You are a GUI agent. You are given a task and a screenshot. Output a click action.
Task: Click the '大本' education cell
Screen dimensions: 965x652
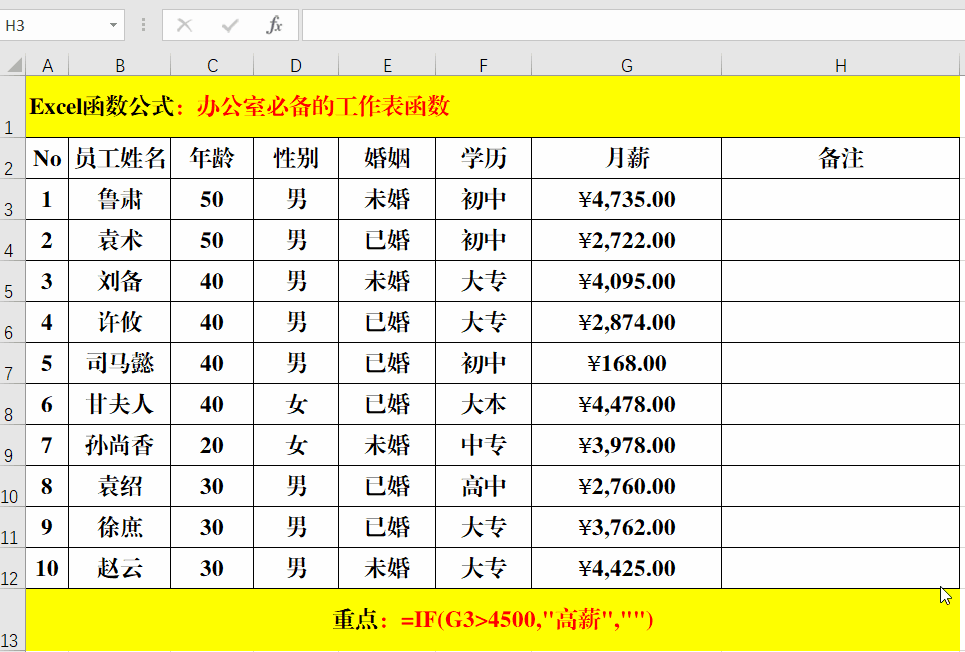(x=484, y=404)
